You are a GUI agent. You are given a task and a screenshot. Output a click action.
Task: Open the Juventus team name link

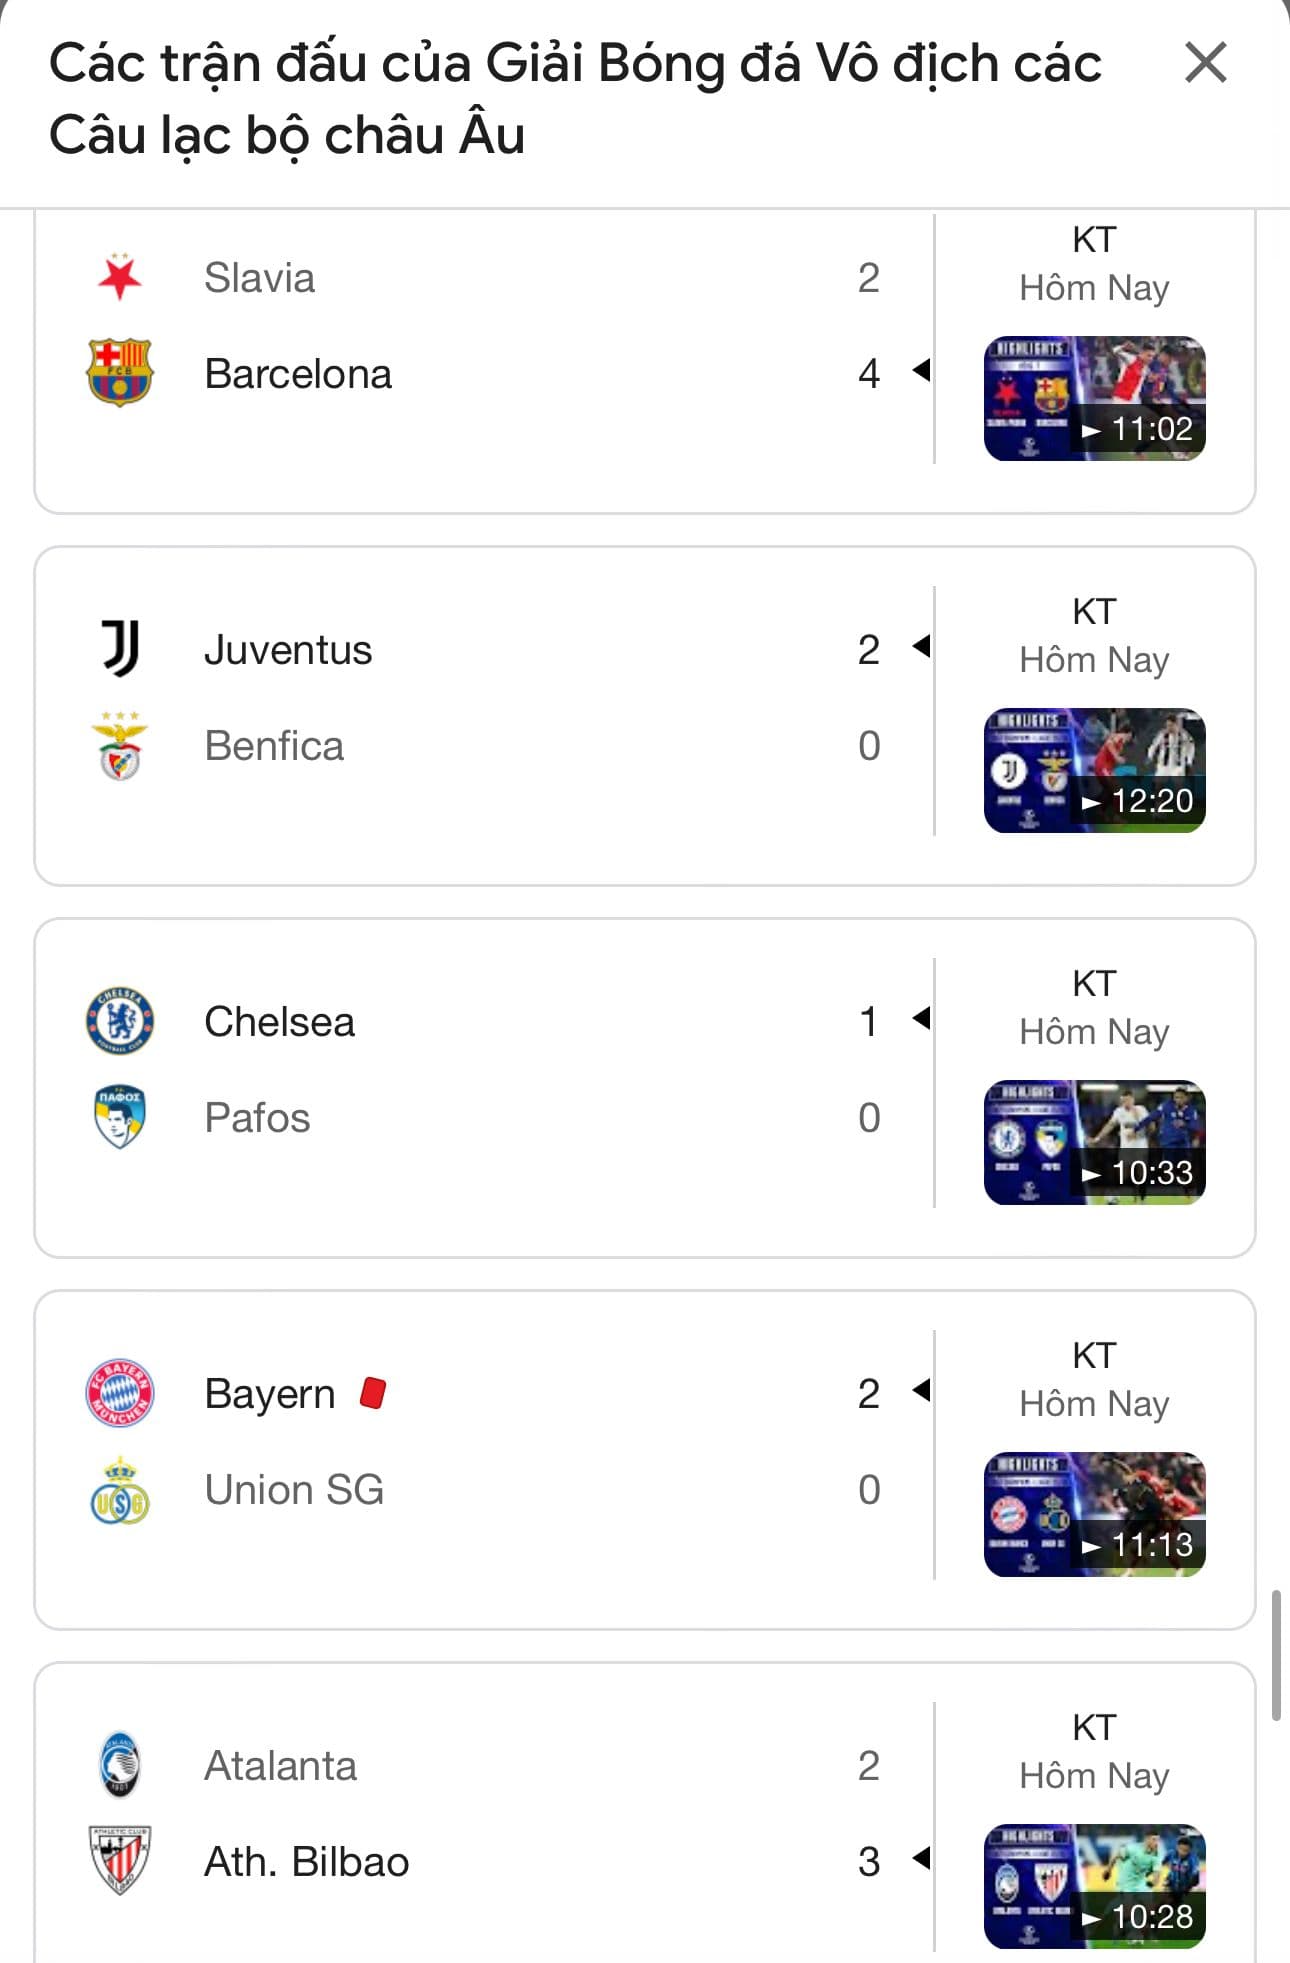point(288,650)
